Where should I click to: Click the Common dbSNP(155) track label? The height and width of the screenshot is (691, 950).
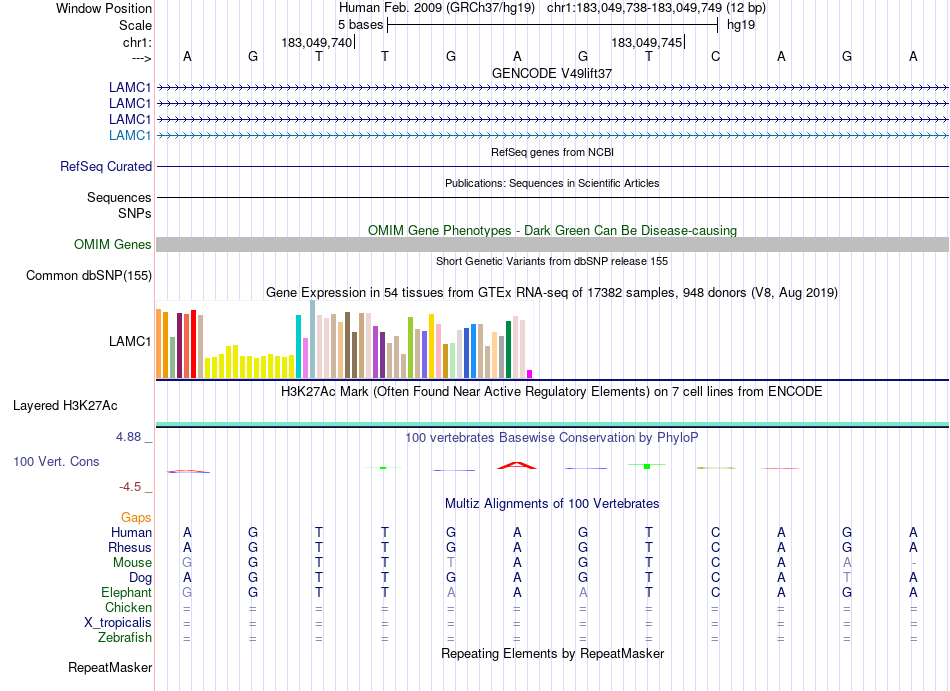[x=88, y=276]
